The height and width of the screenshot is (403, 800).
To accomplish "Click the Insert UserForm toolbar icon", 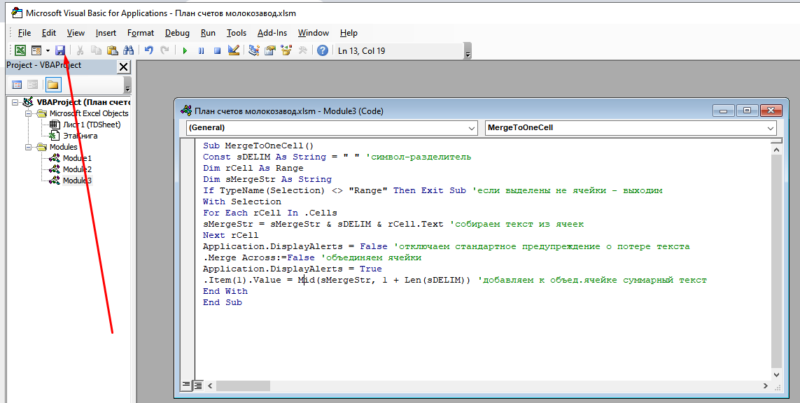I will click(x=36, y=51).
